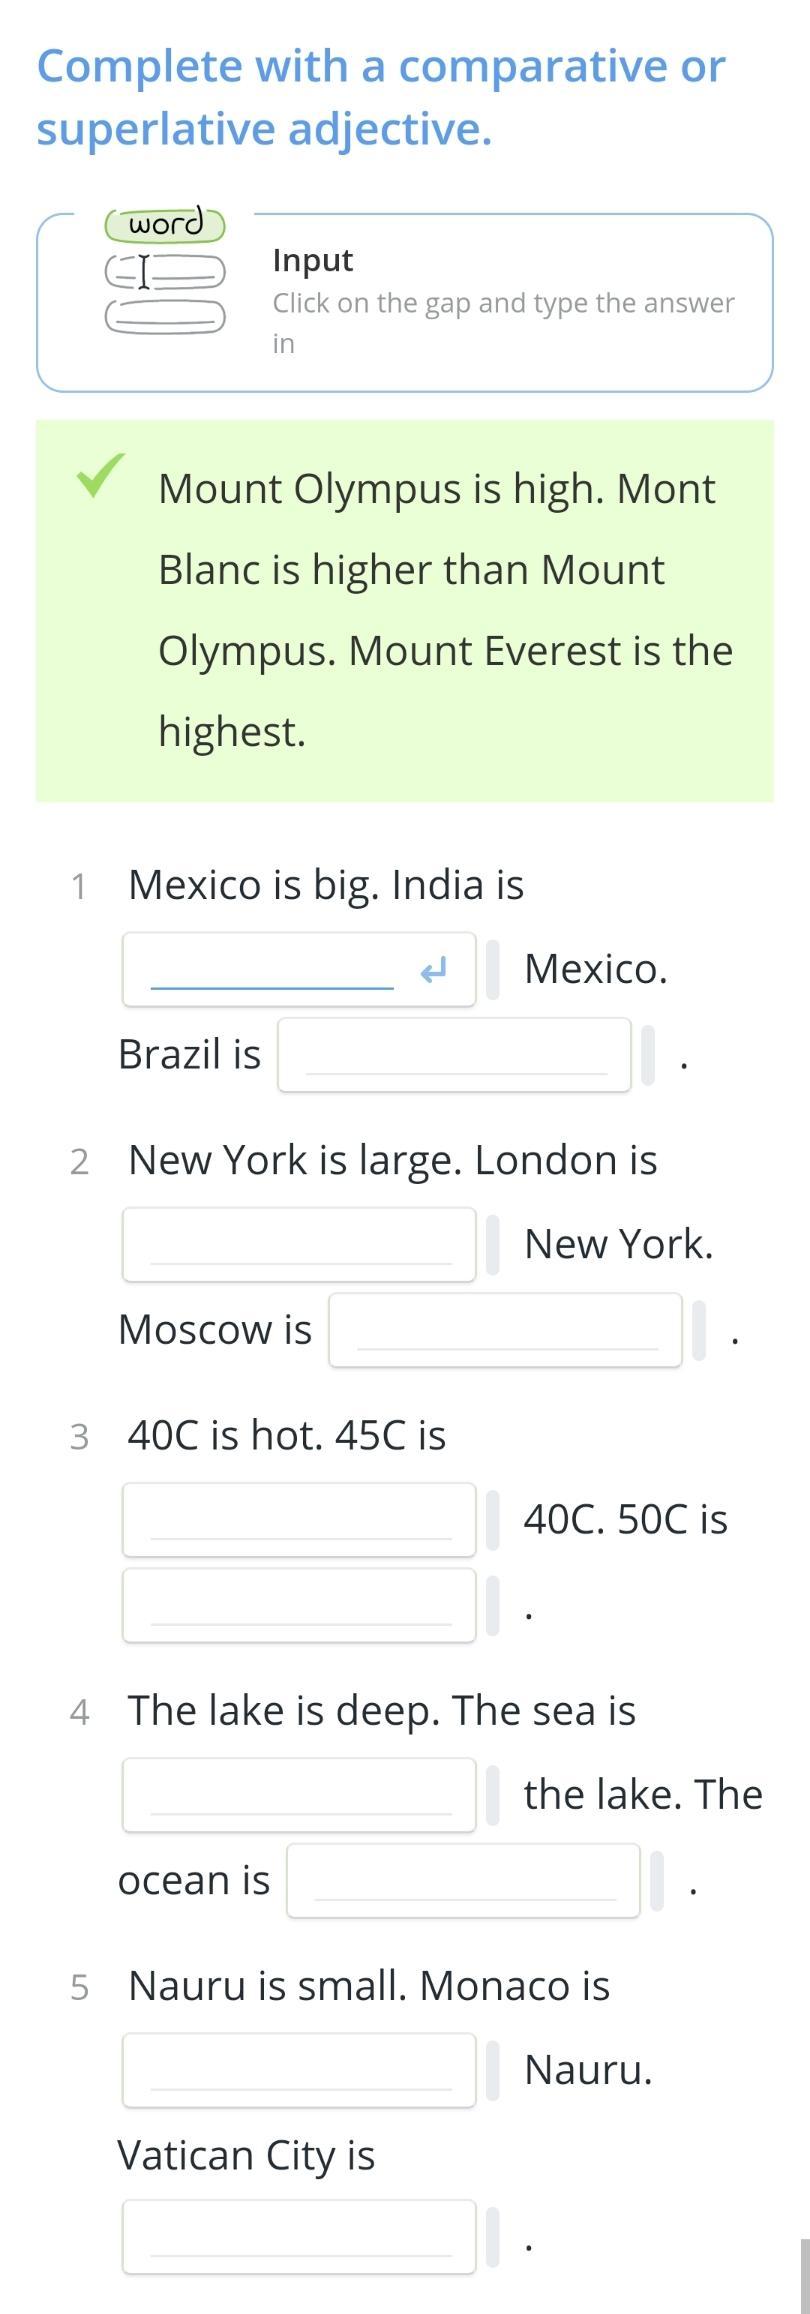Click the grey marker beside the Brazil gap
Image resolution: width=810 pixels, height=2314 pixels.
pyautogui.click(x=648, y=1055)
